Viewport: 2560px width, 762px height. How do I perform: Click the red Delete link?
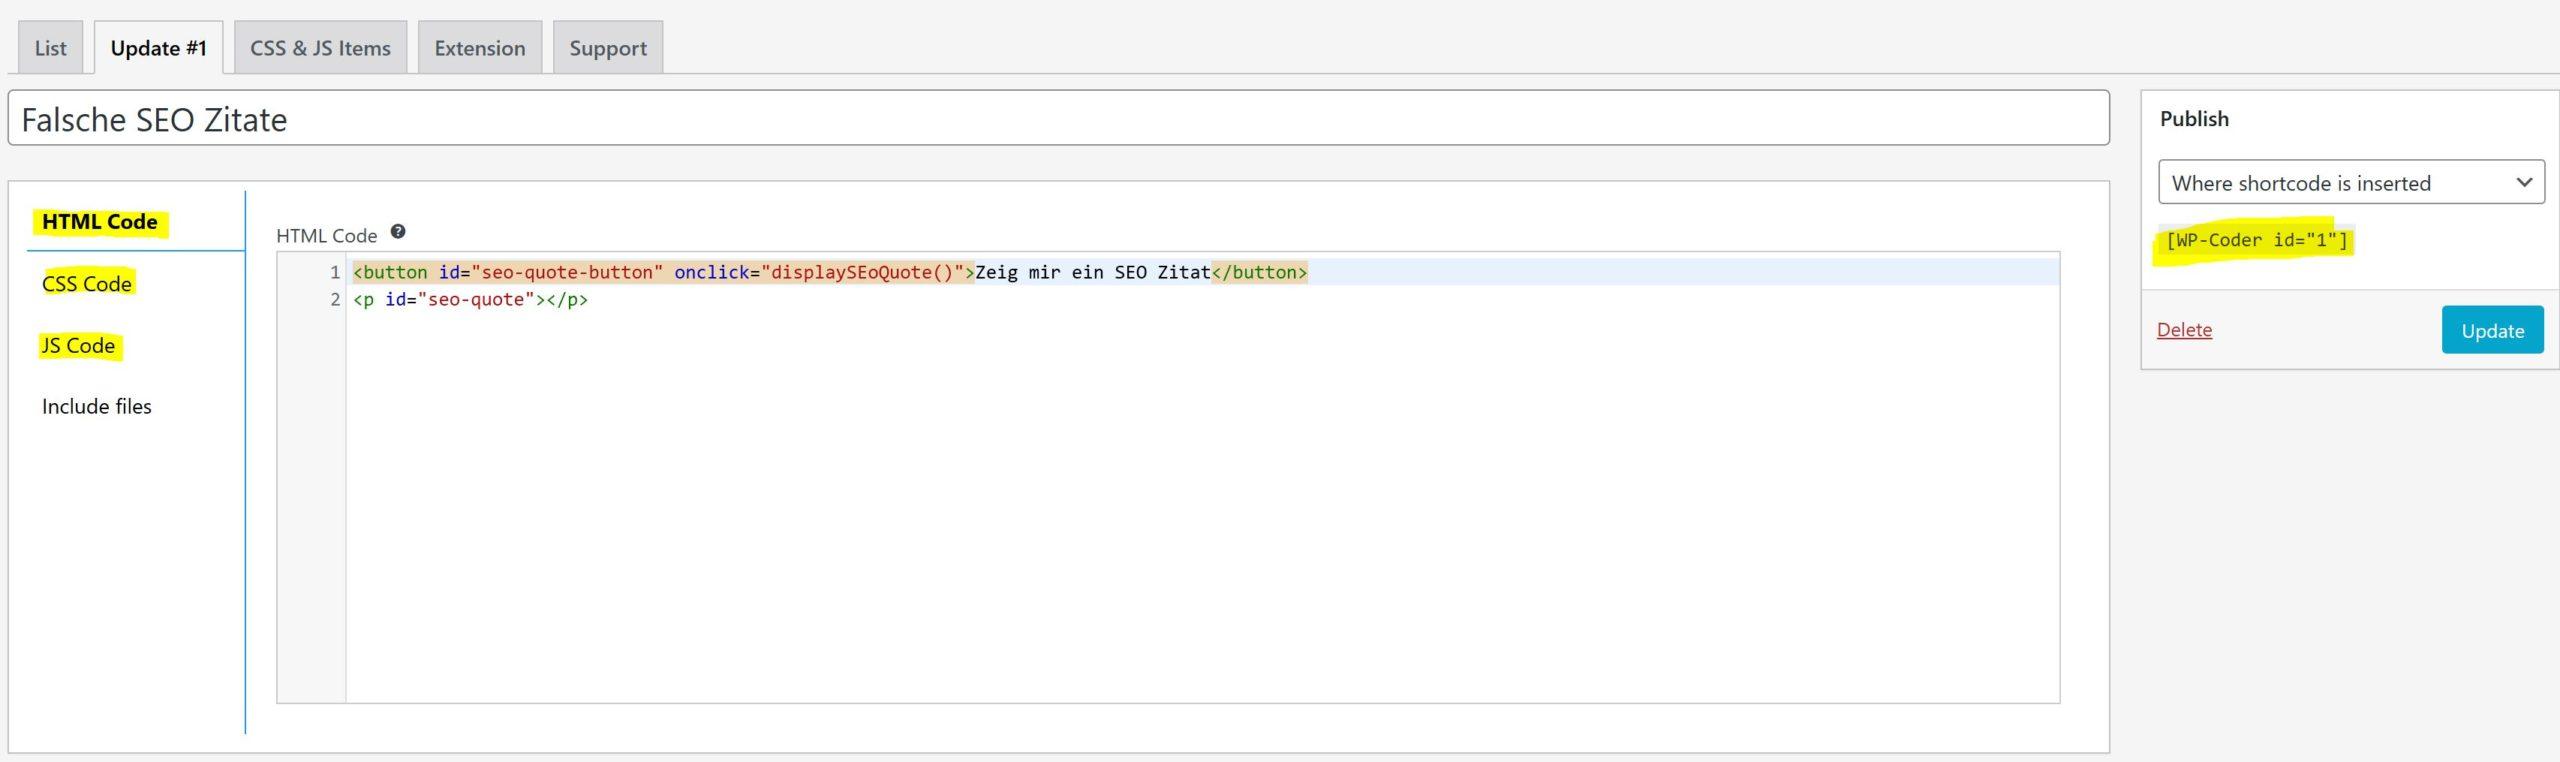[x=2184, y=330]
